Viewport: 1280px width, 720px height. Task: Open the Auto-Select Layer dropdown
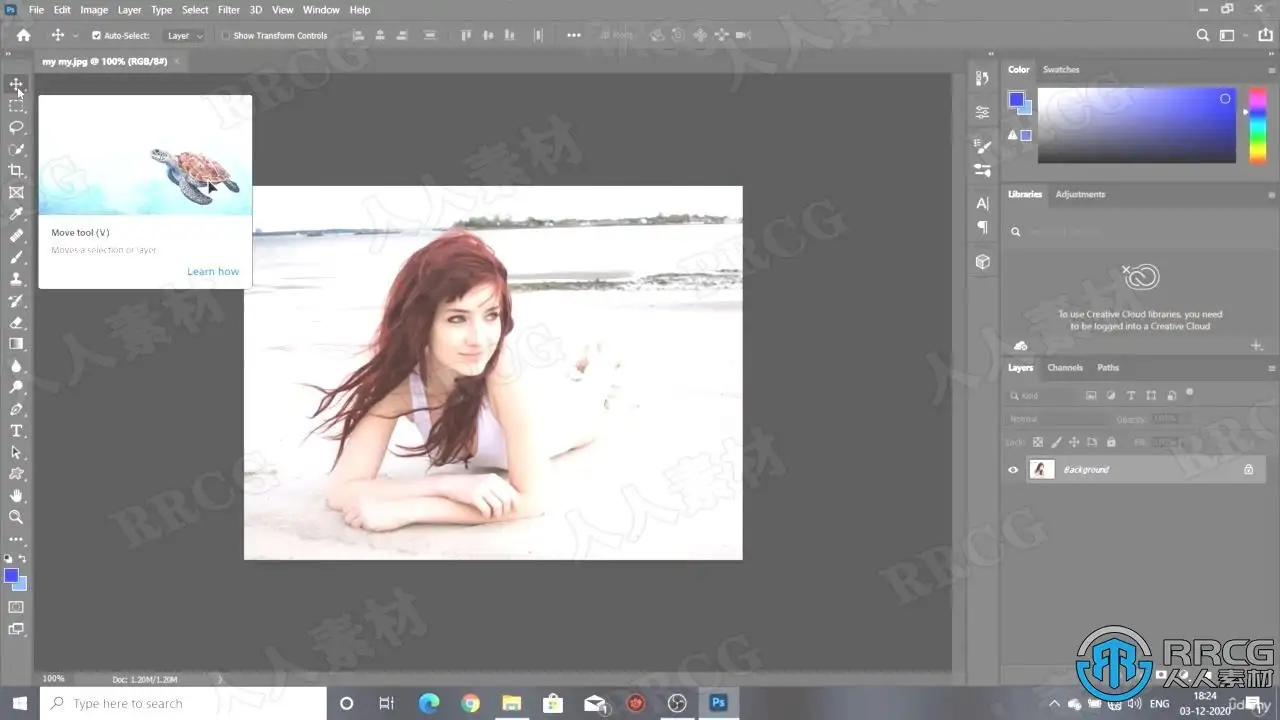[x=184, y=36]
